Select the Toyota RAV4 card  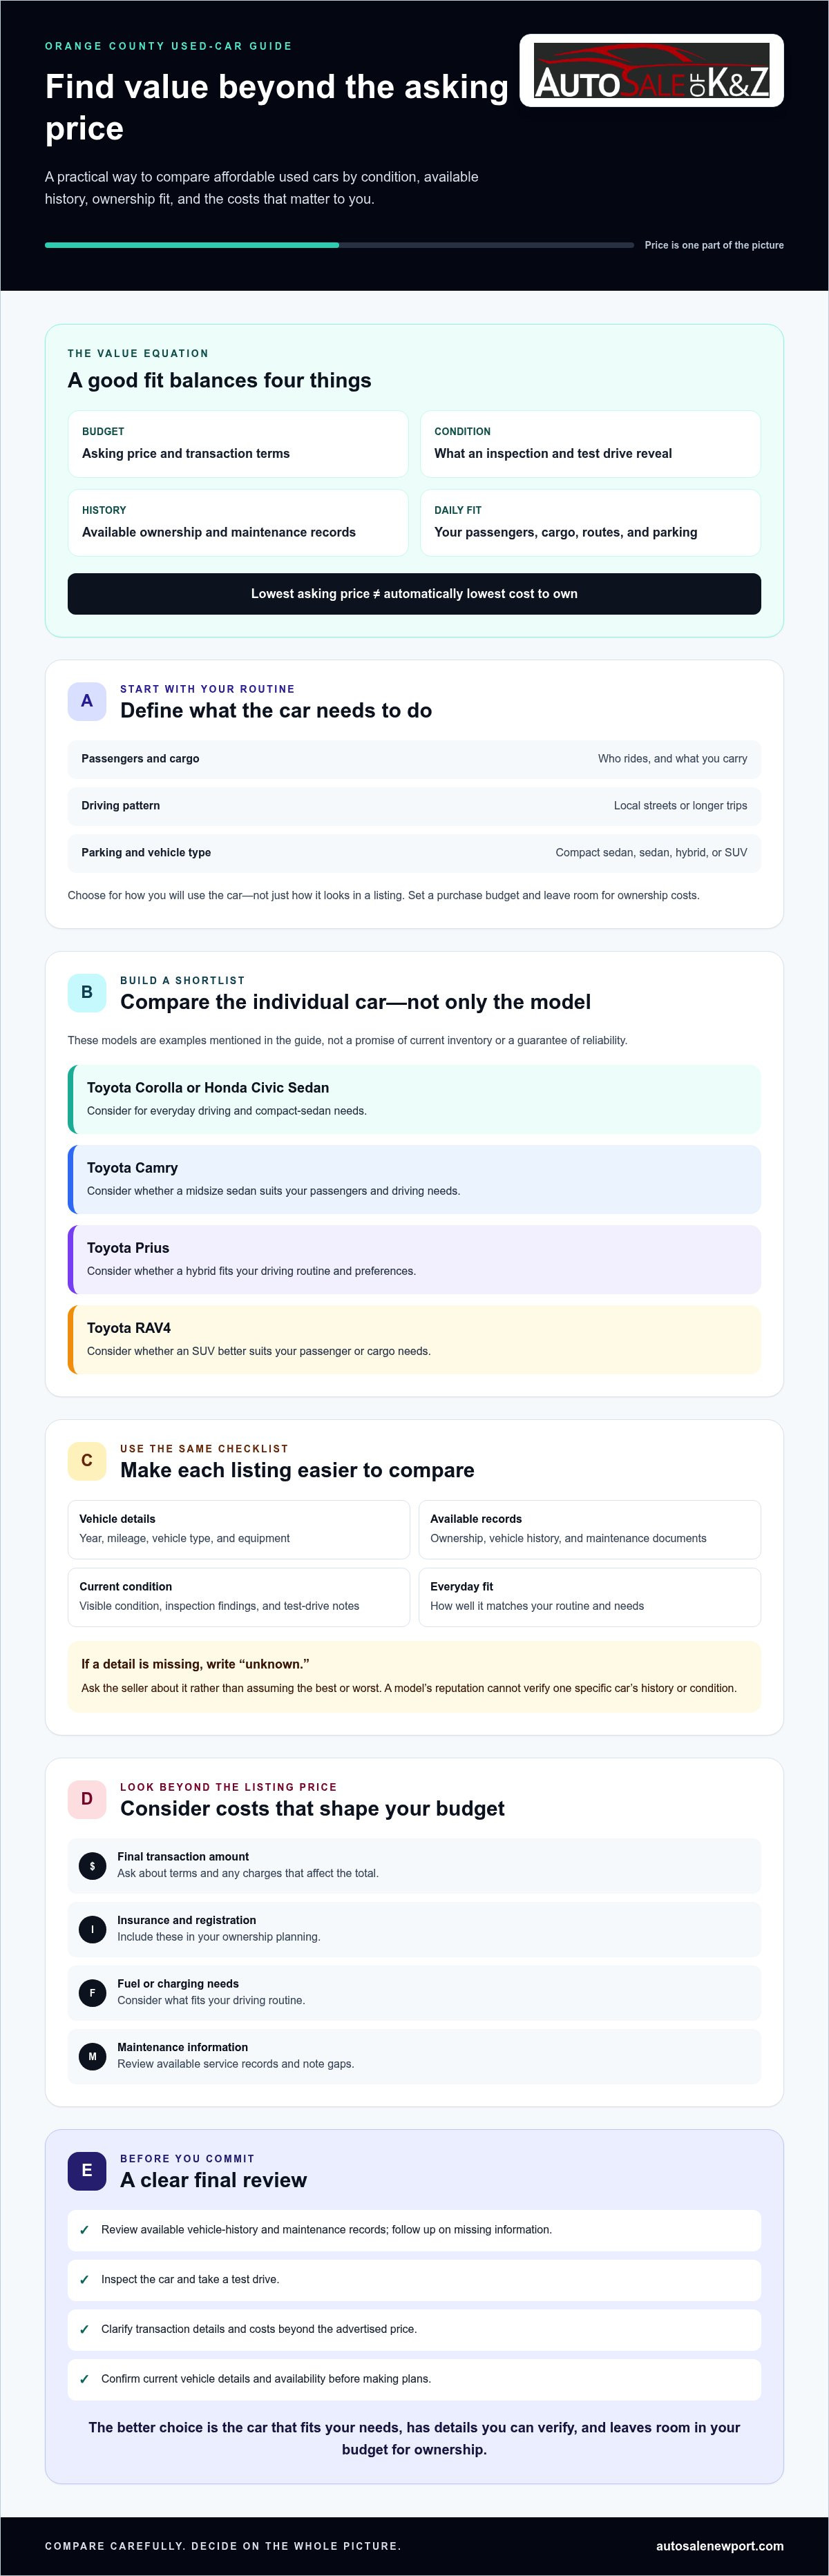tap(414, 1340)
